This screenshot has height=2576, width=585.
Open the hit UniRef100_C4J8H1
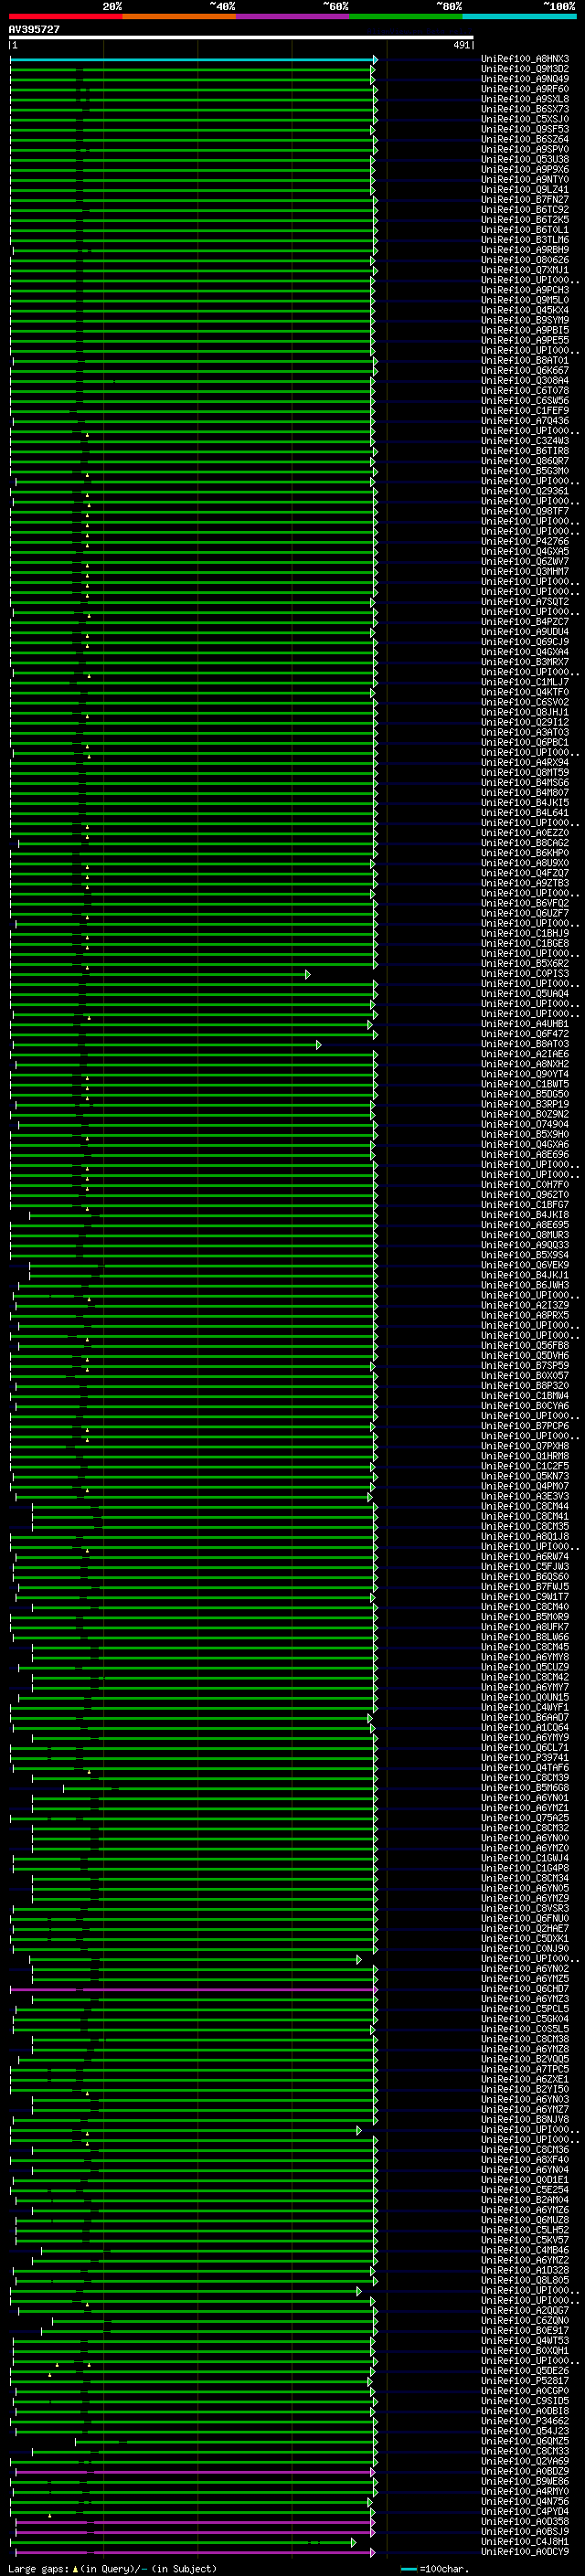pyautogui.click(x=525, y=2542)
